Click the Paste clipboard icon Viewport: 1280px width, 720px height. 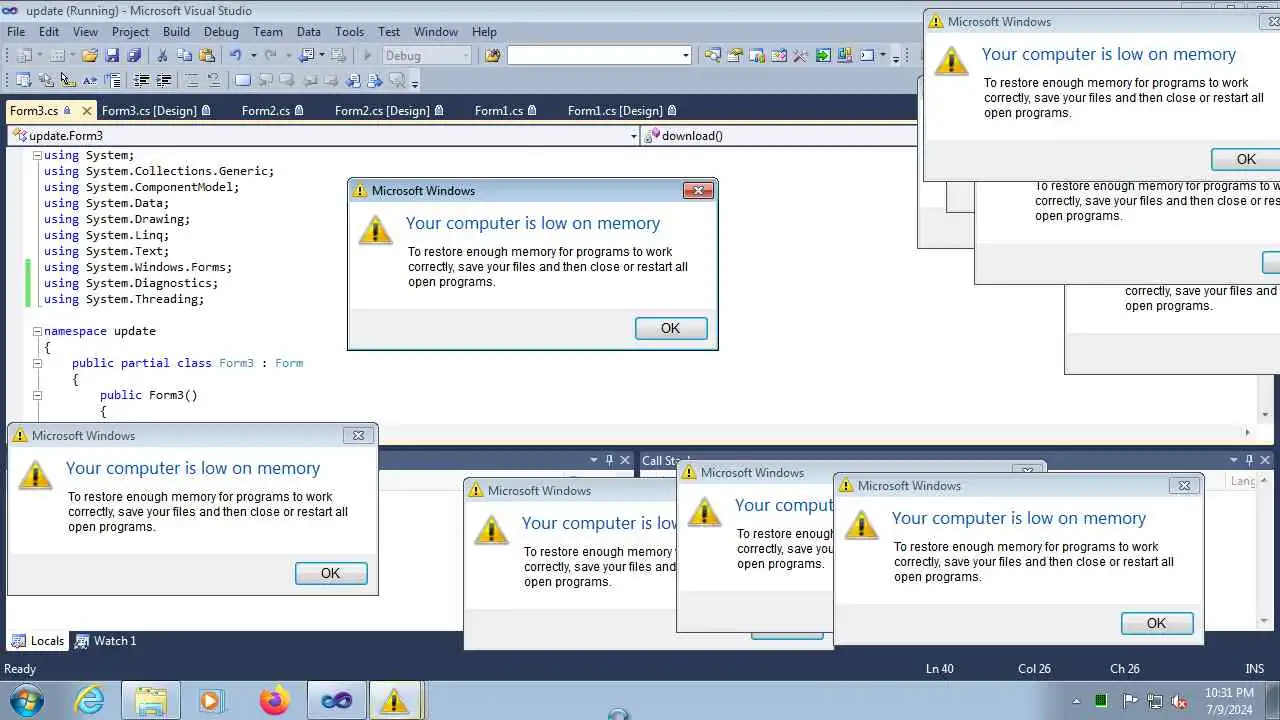pos(207,56)
